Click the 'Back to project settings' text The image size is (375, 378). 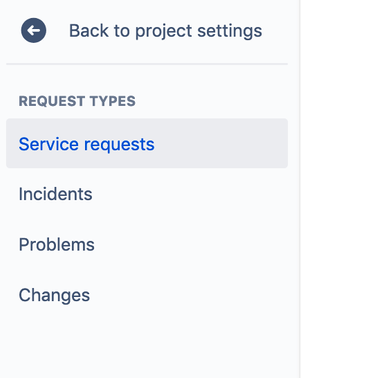point(165,31)
